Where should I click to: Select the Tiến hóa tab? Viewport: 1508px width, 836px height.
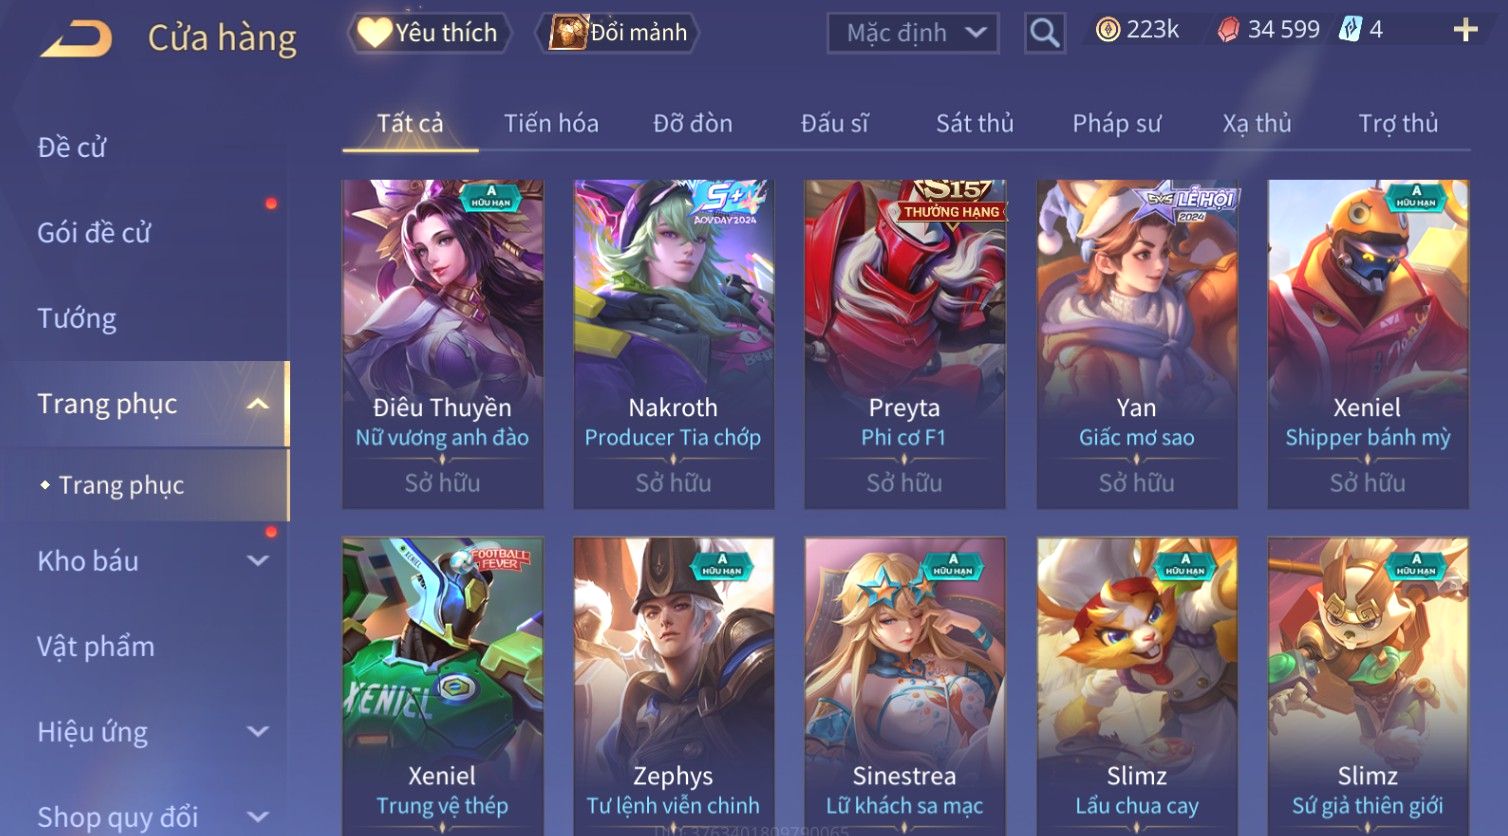[x=551, y=123]
